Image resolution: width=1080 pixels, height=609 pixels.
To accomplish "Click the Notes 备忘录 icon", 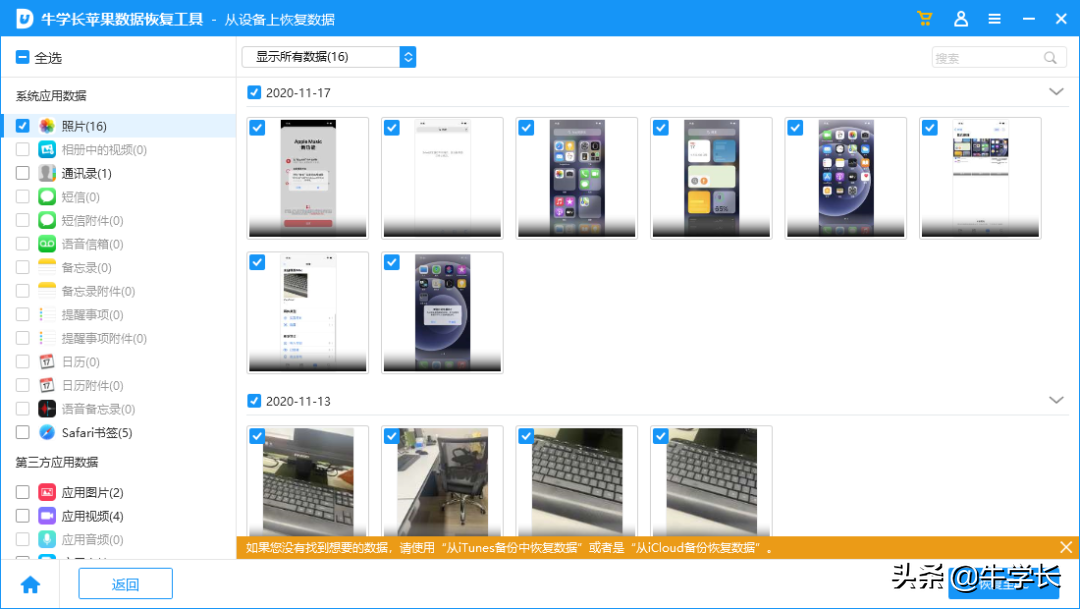I will [x=47, y=267].
